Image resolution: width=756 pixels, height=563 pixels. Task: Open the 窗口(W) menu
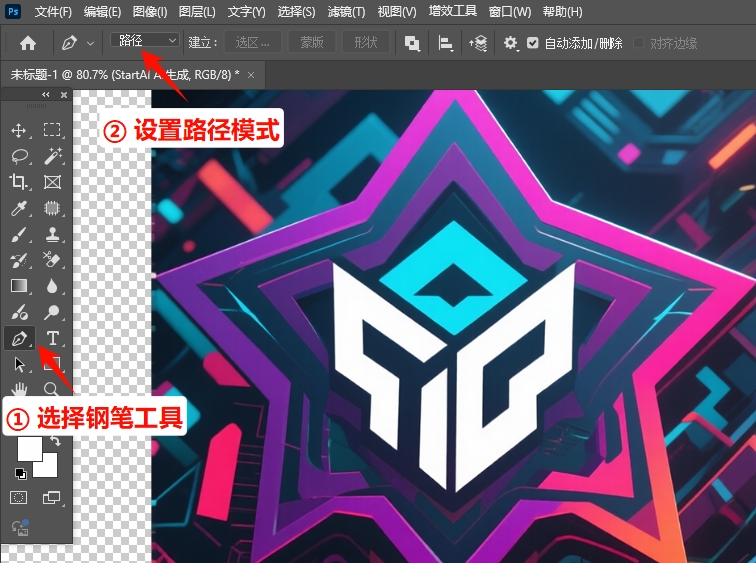510,12
